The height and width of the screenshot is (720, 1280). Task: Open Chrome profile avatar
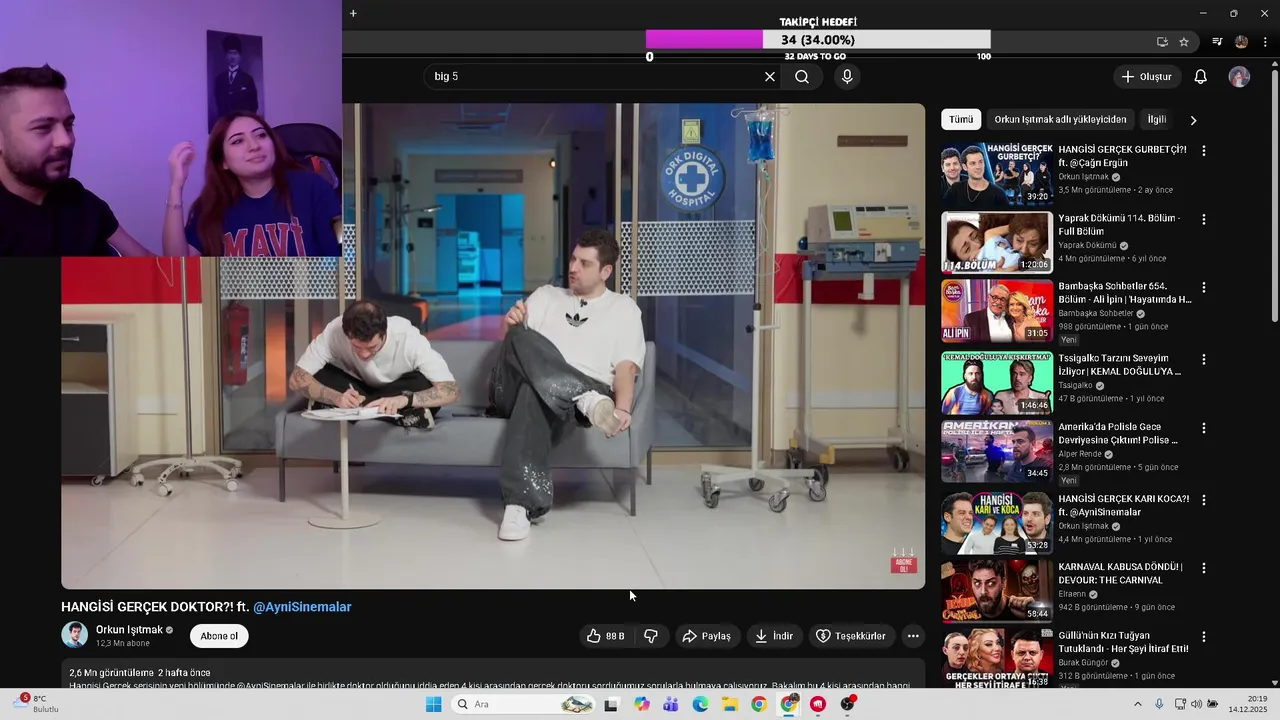(1241, 42)
